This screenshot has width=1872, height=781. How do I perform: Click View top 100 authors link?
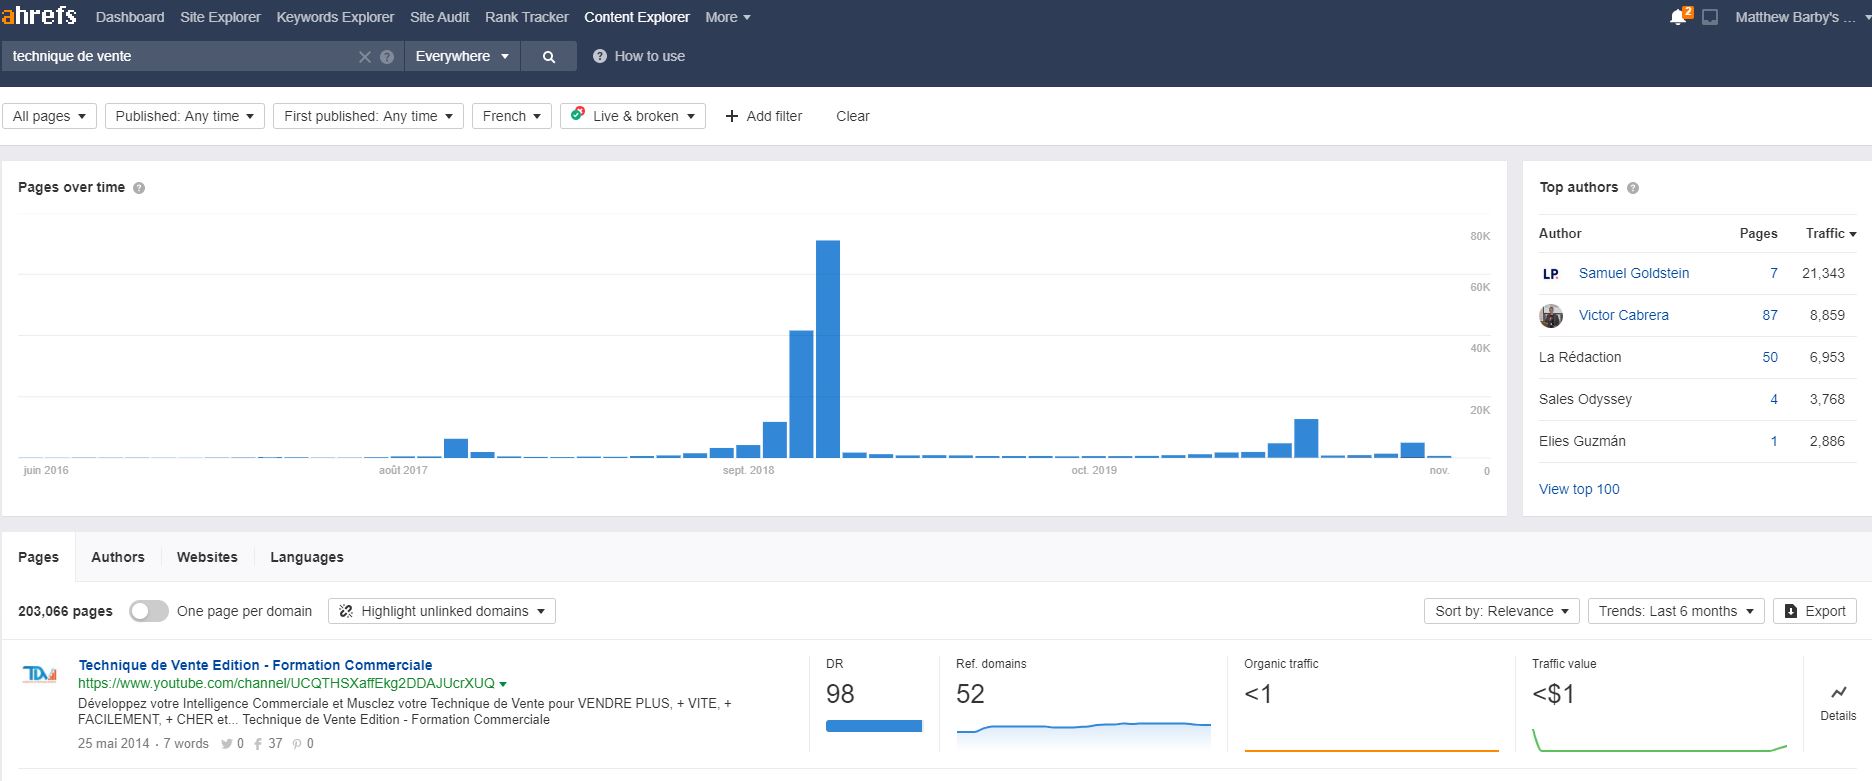pos(1579,489)
